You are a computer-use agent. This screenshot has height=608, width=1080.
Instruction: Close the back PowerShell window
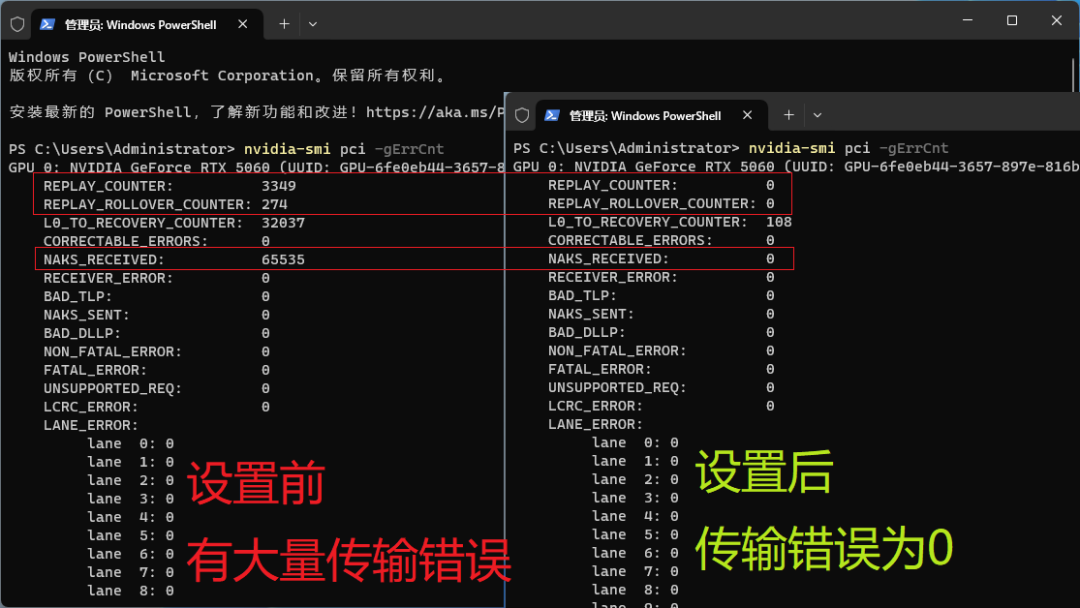point(1057,21)
